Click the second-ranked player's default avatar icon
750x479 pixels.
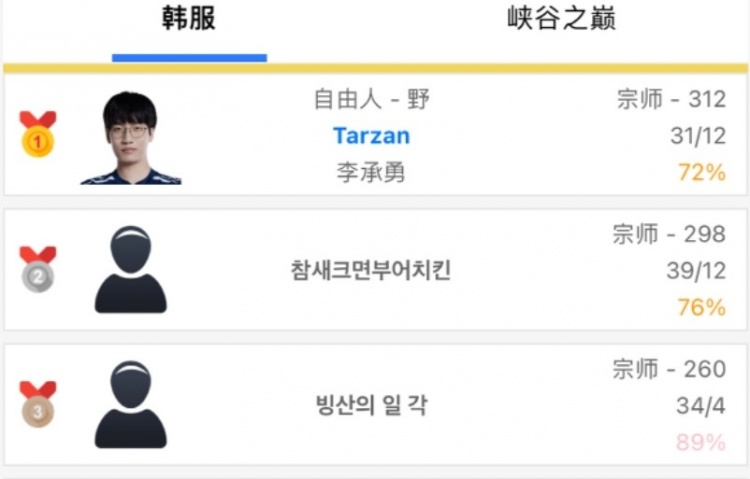coord(131,269)
